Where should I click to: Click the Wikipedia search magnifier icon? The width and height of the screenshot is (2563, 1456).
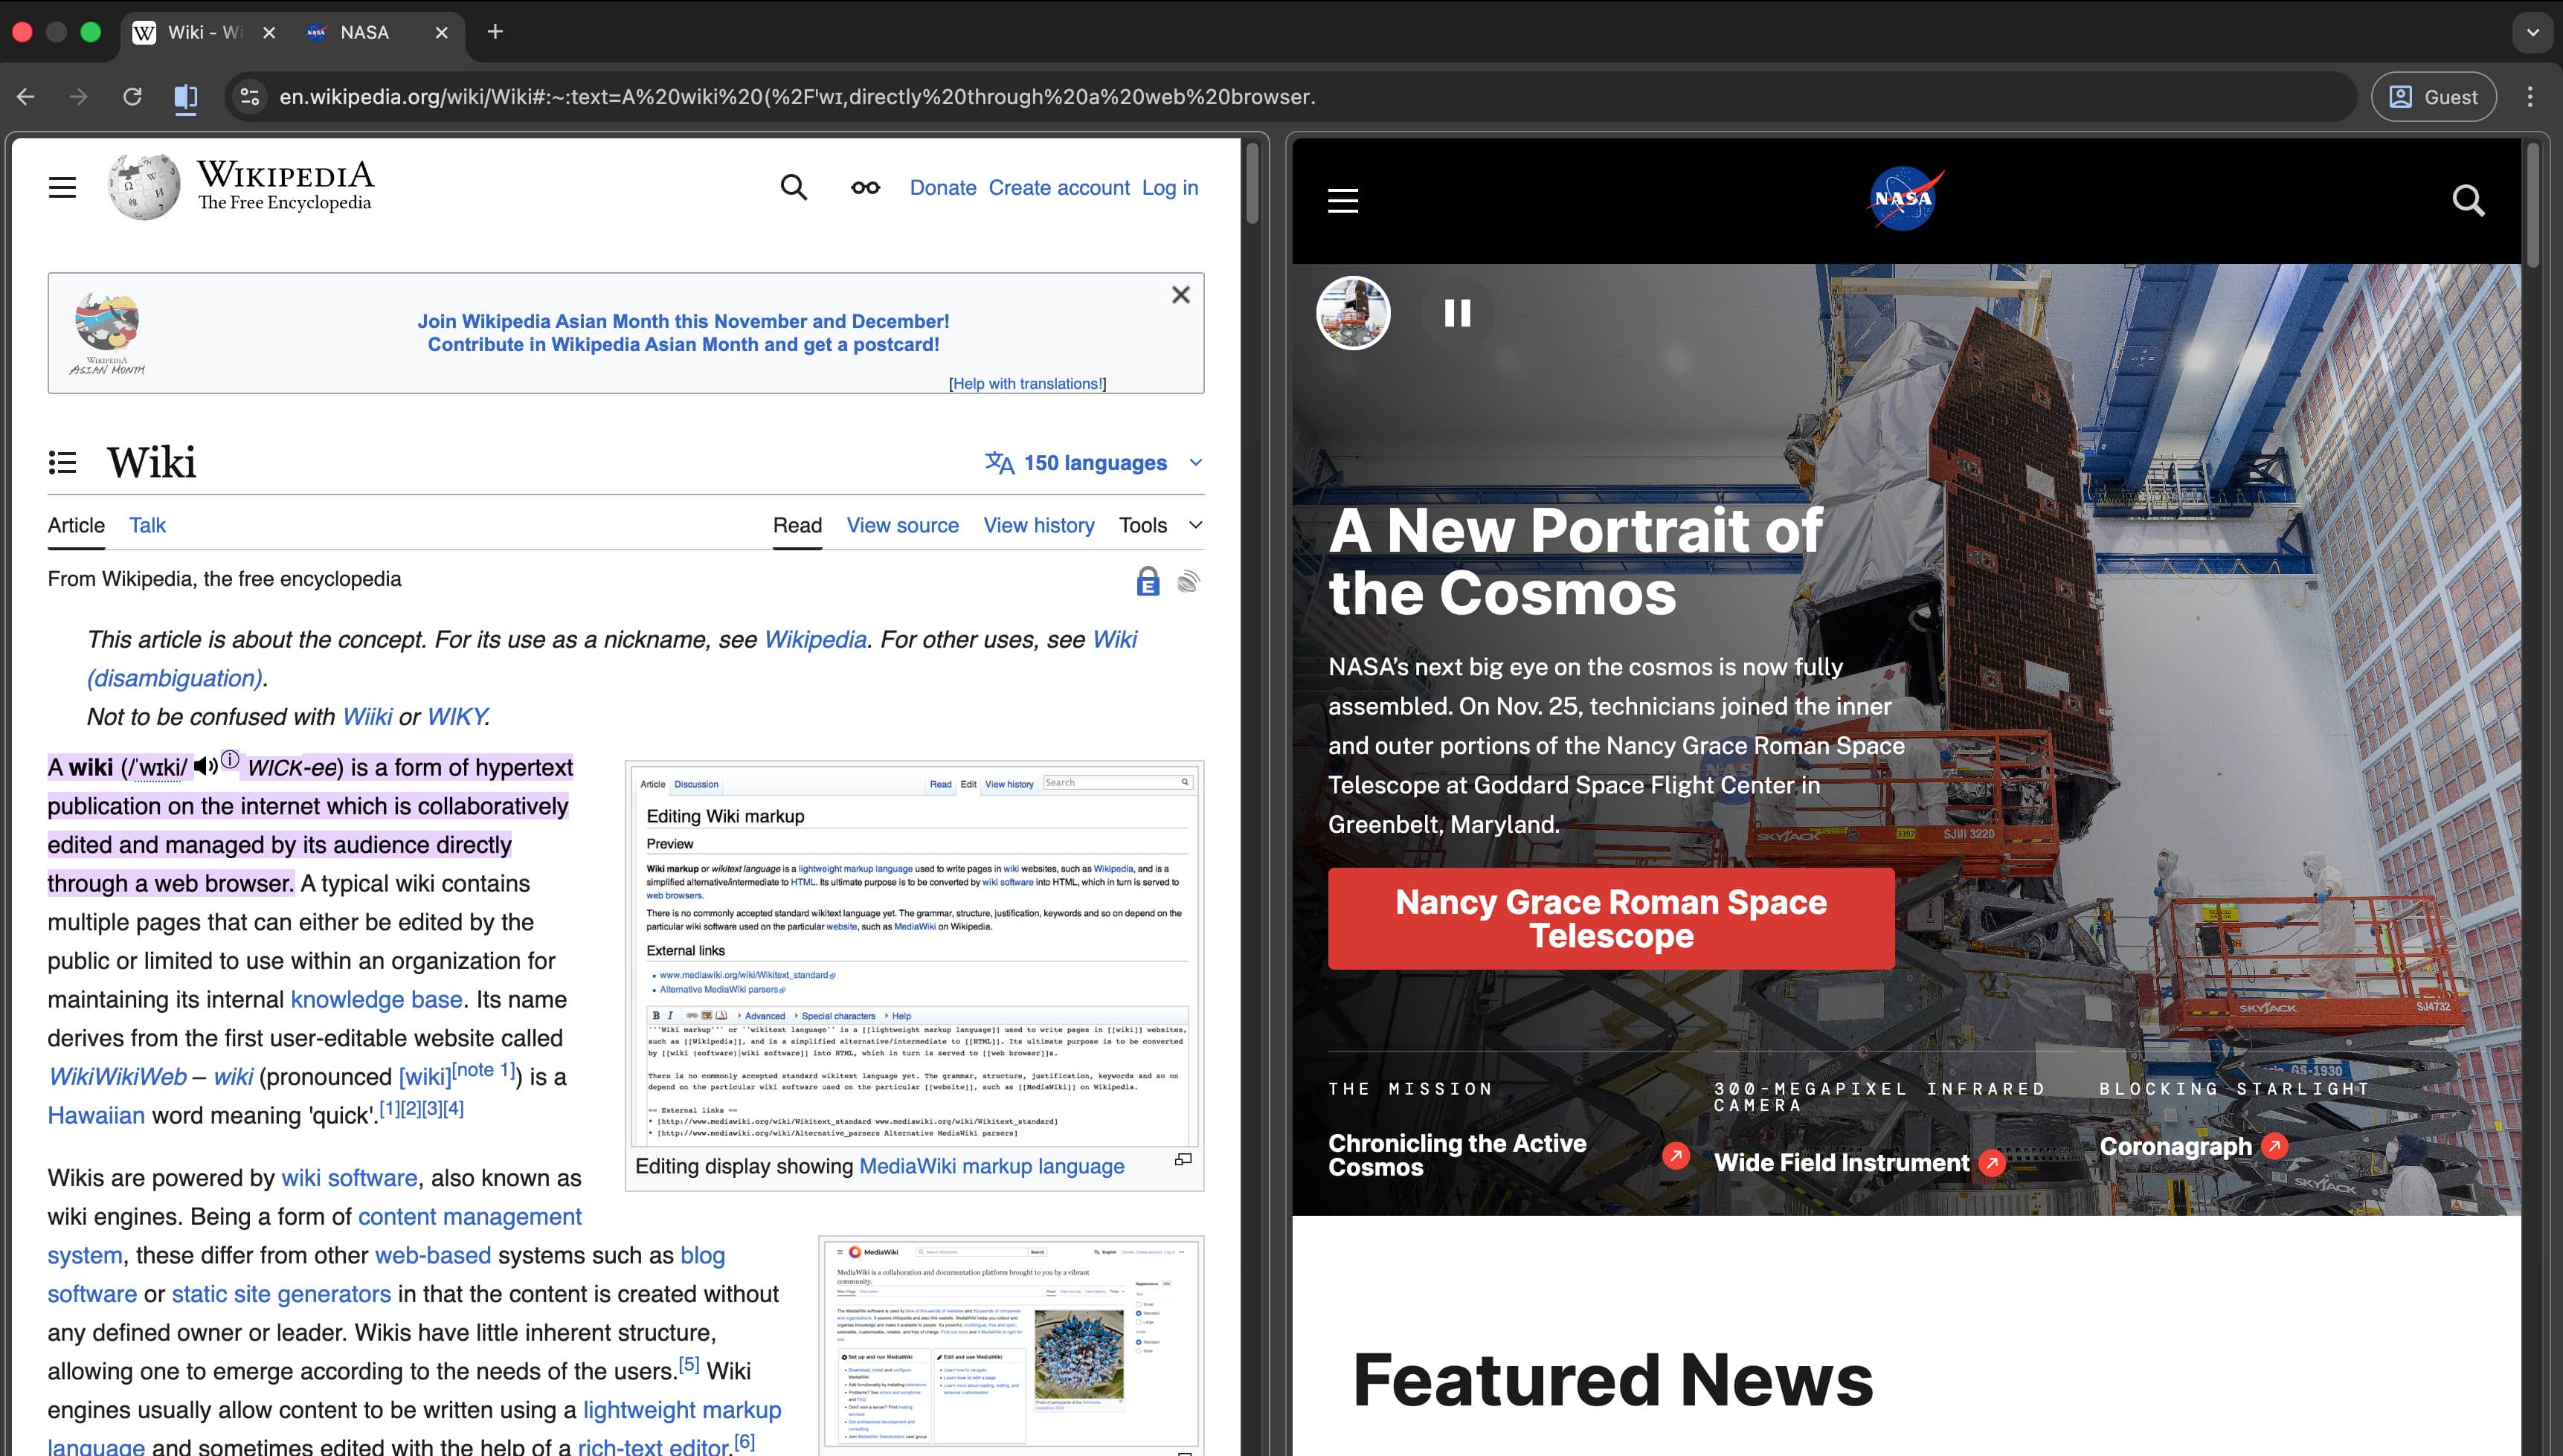[x=793, y=187]
